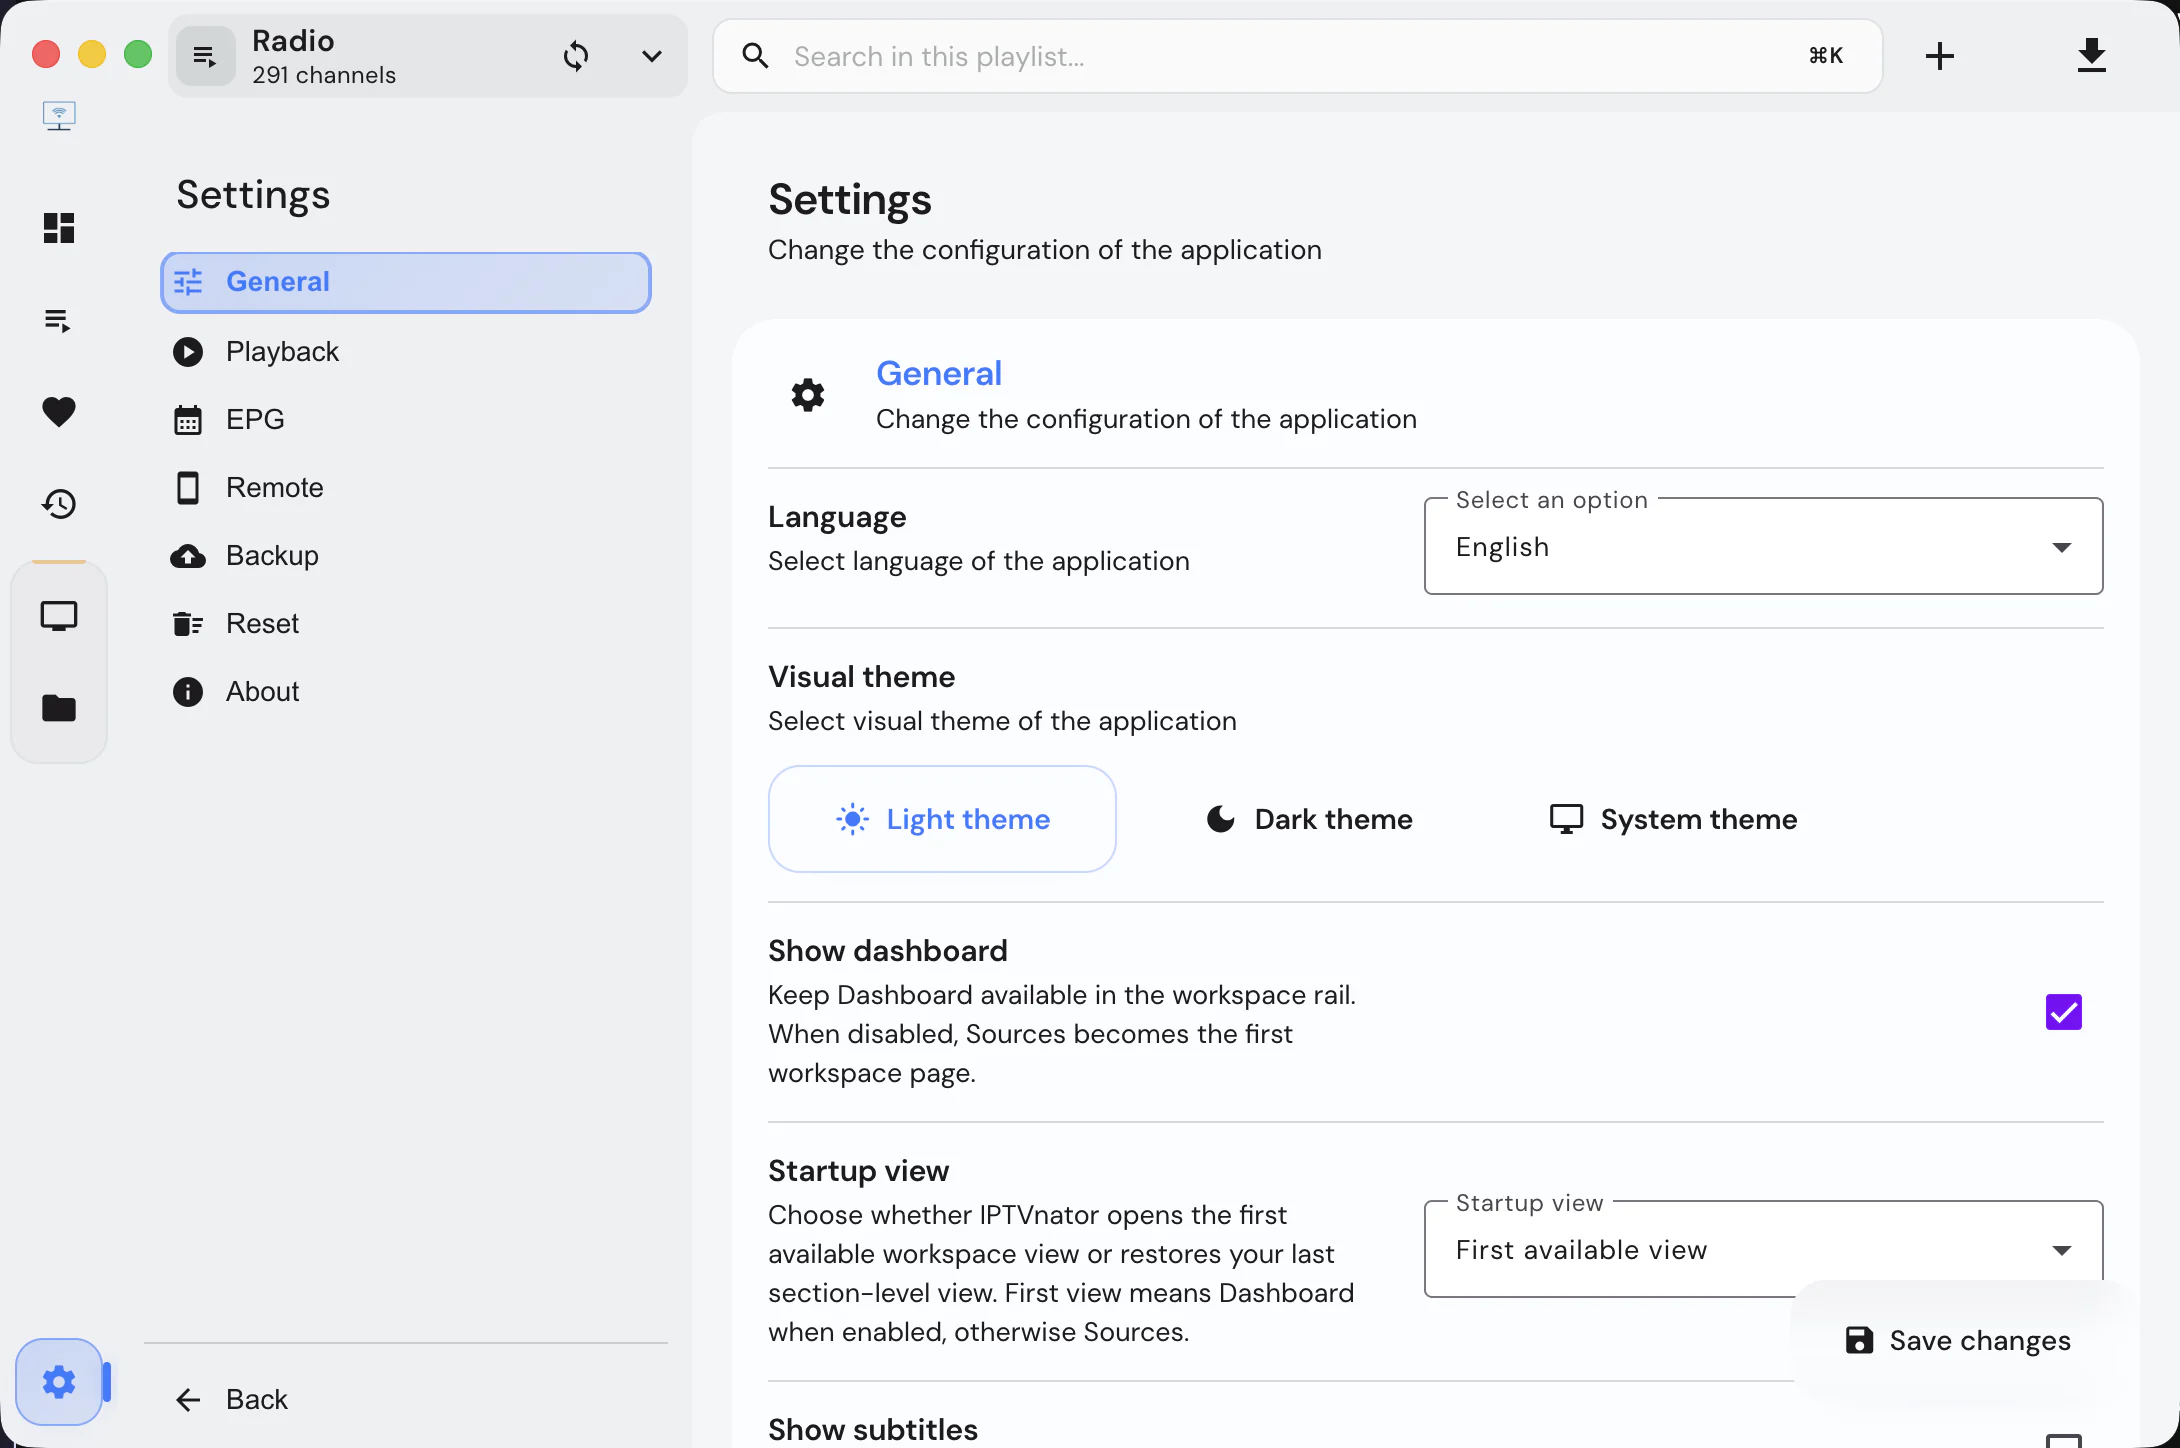
Task: Open Favorites heart icon in rail
Action: tap(59, 412)
